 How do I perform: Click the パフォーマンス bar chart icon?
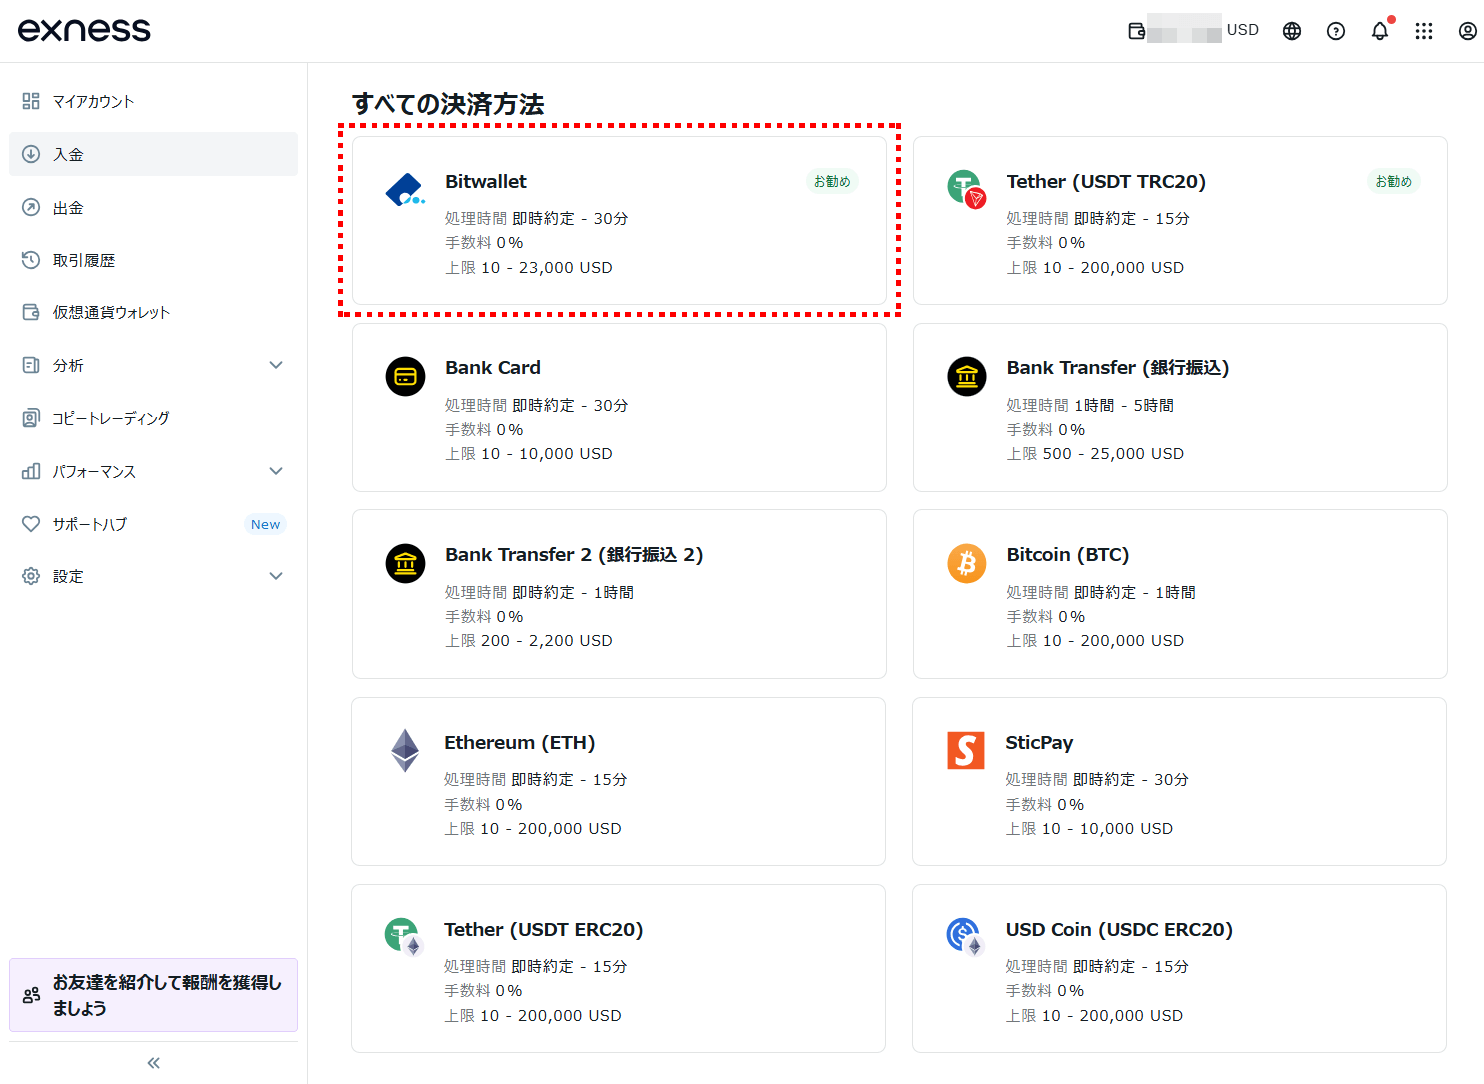(x=31, y=471)
